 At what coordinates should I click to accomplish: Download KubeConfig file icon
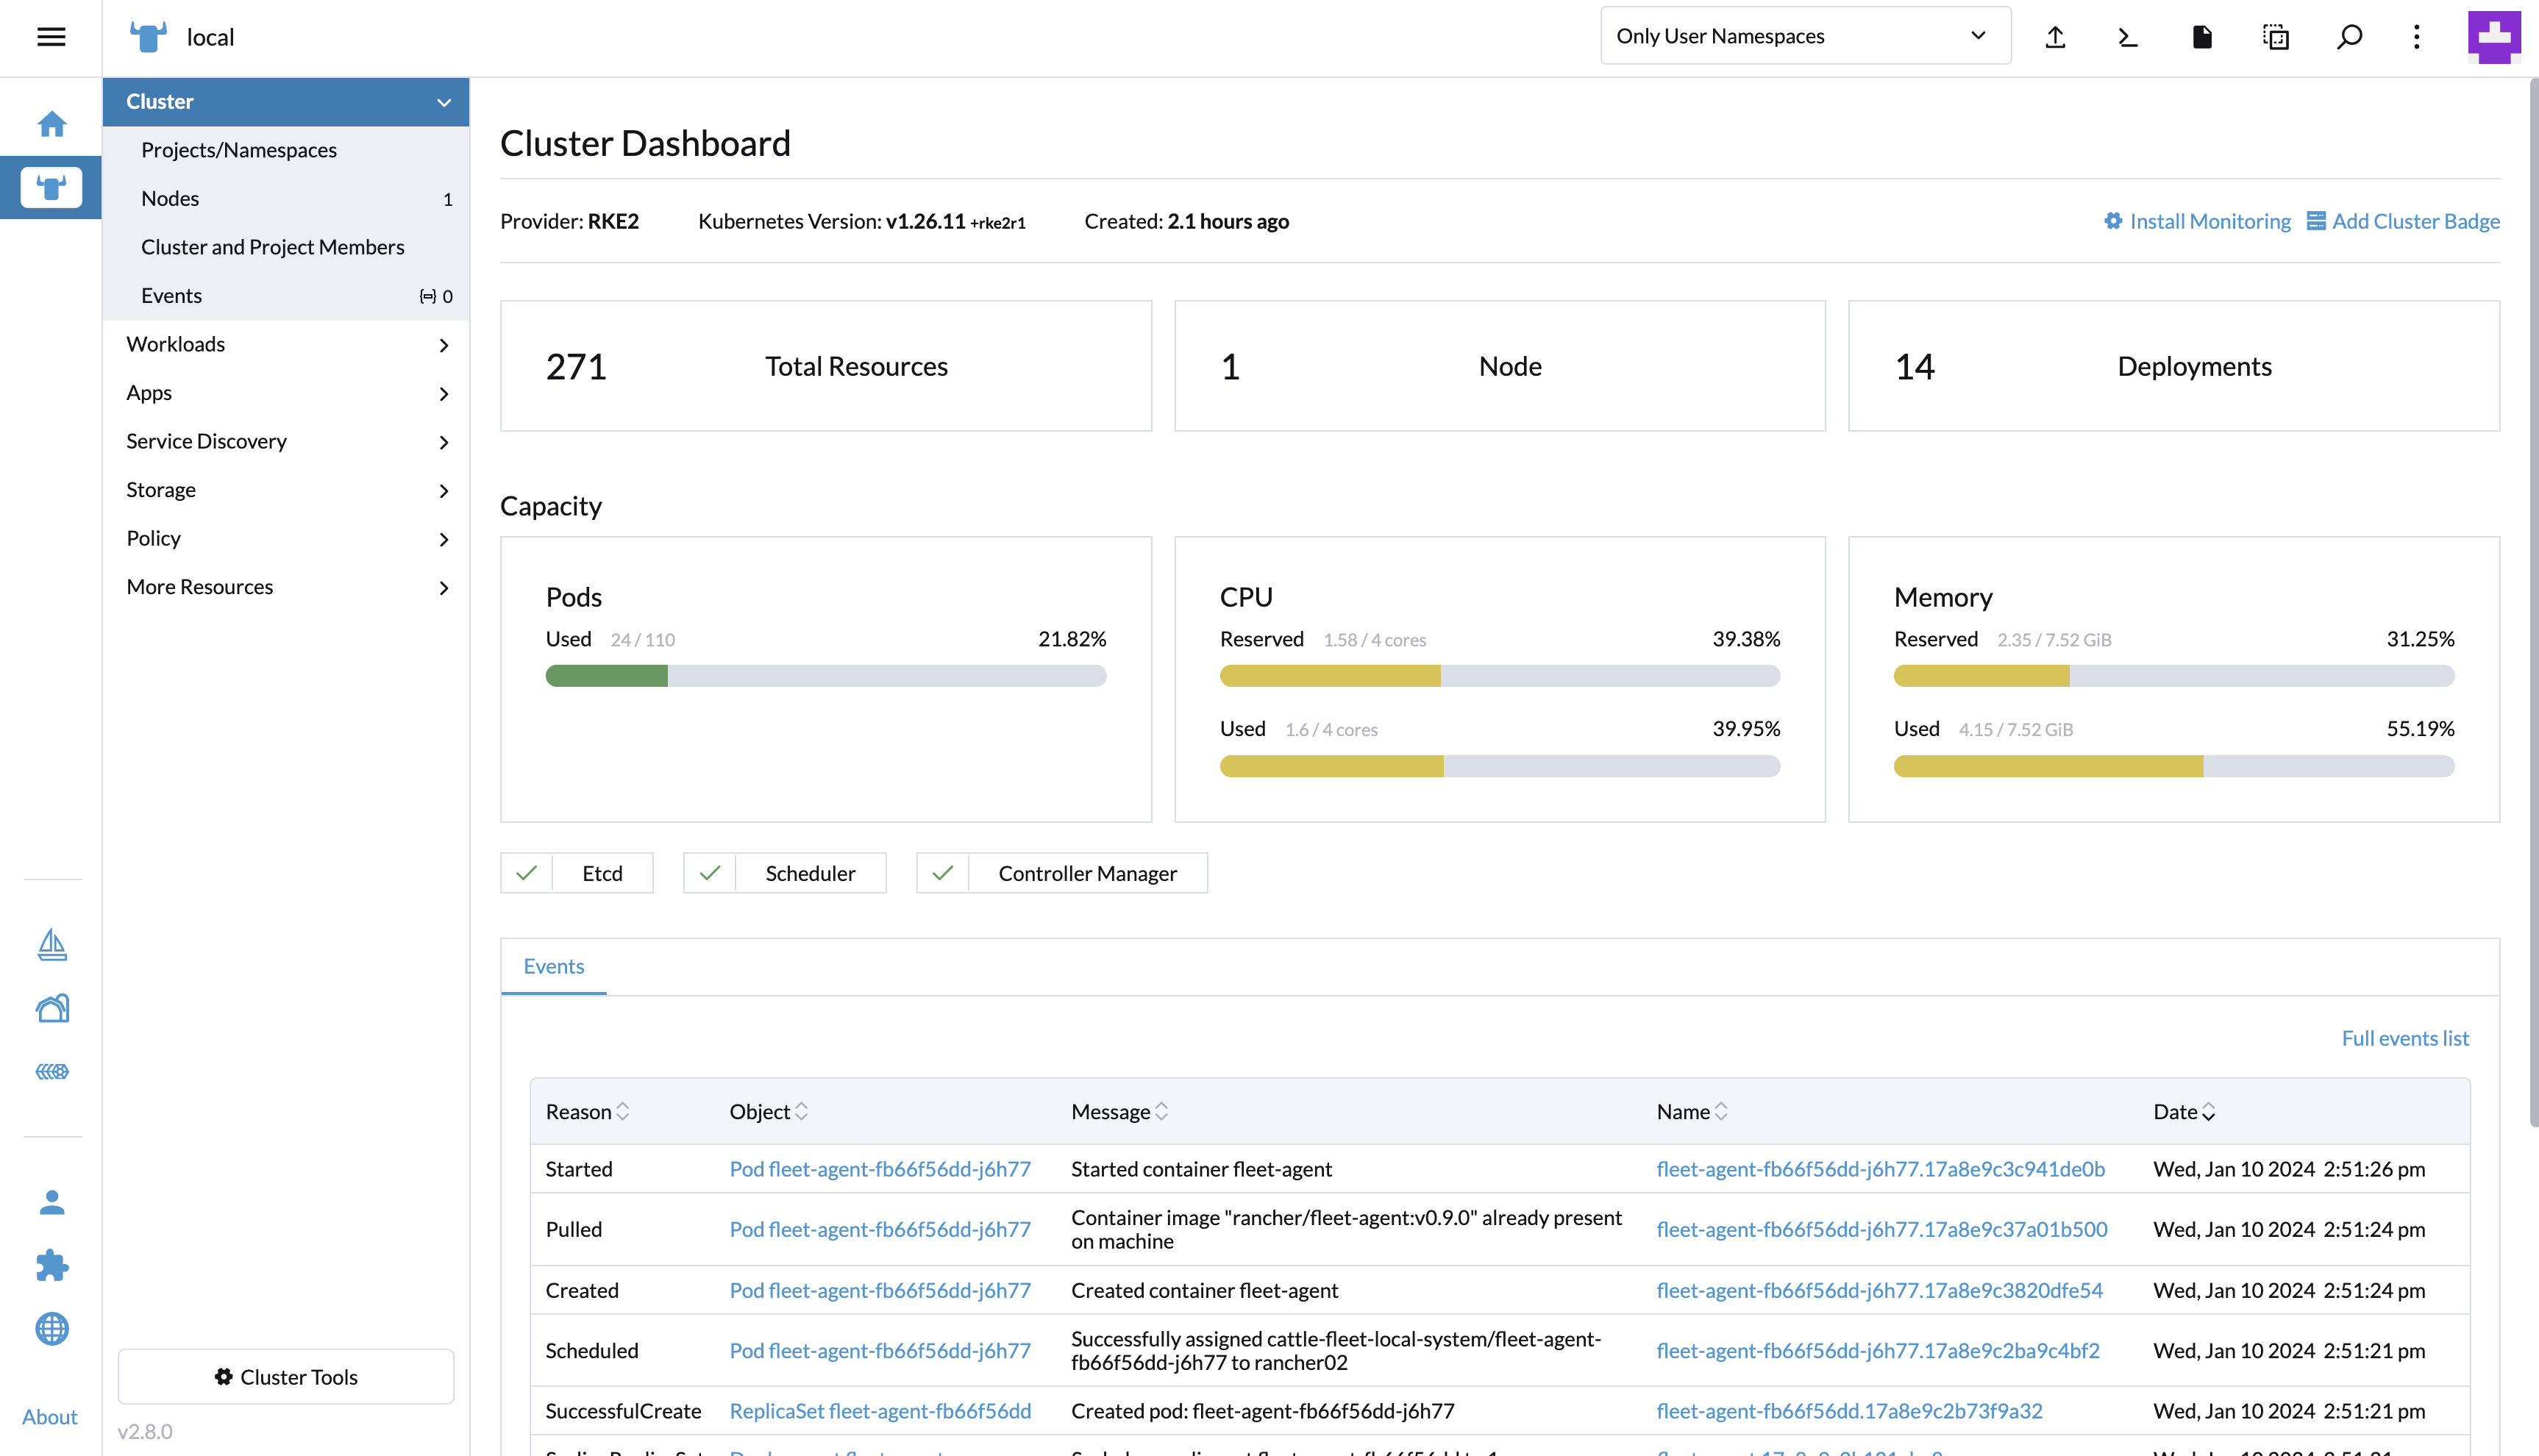pyautogui.click(x=2202, y=37)
